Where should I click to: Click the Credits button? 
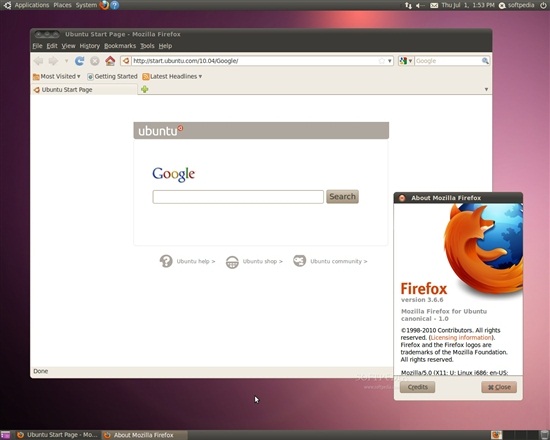[417, 387]
